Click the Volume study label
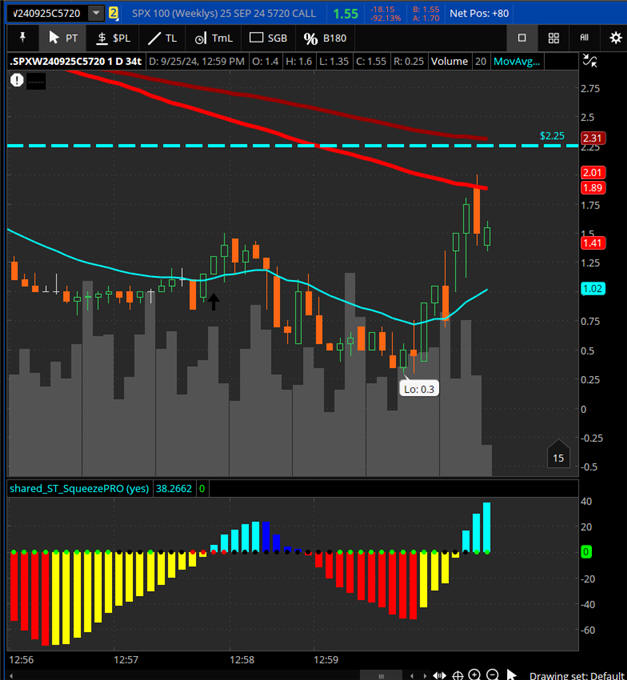627x680 pixels. tap(449, 62)
